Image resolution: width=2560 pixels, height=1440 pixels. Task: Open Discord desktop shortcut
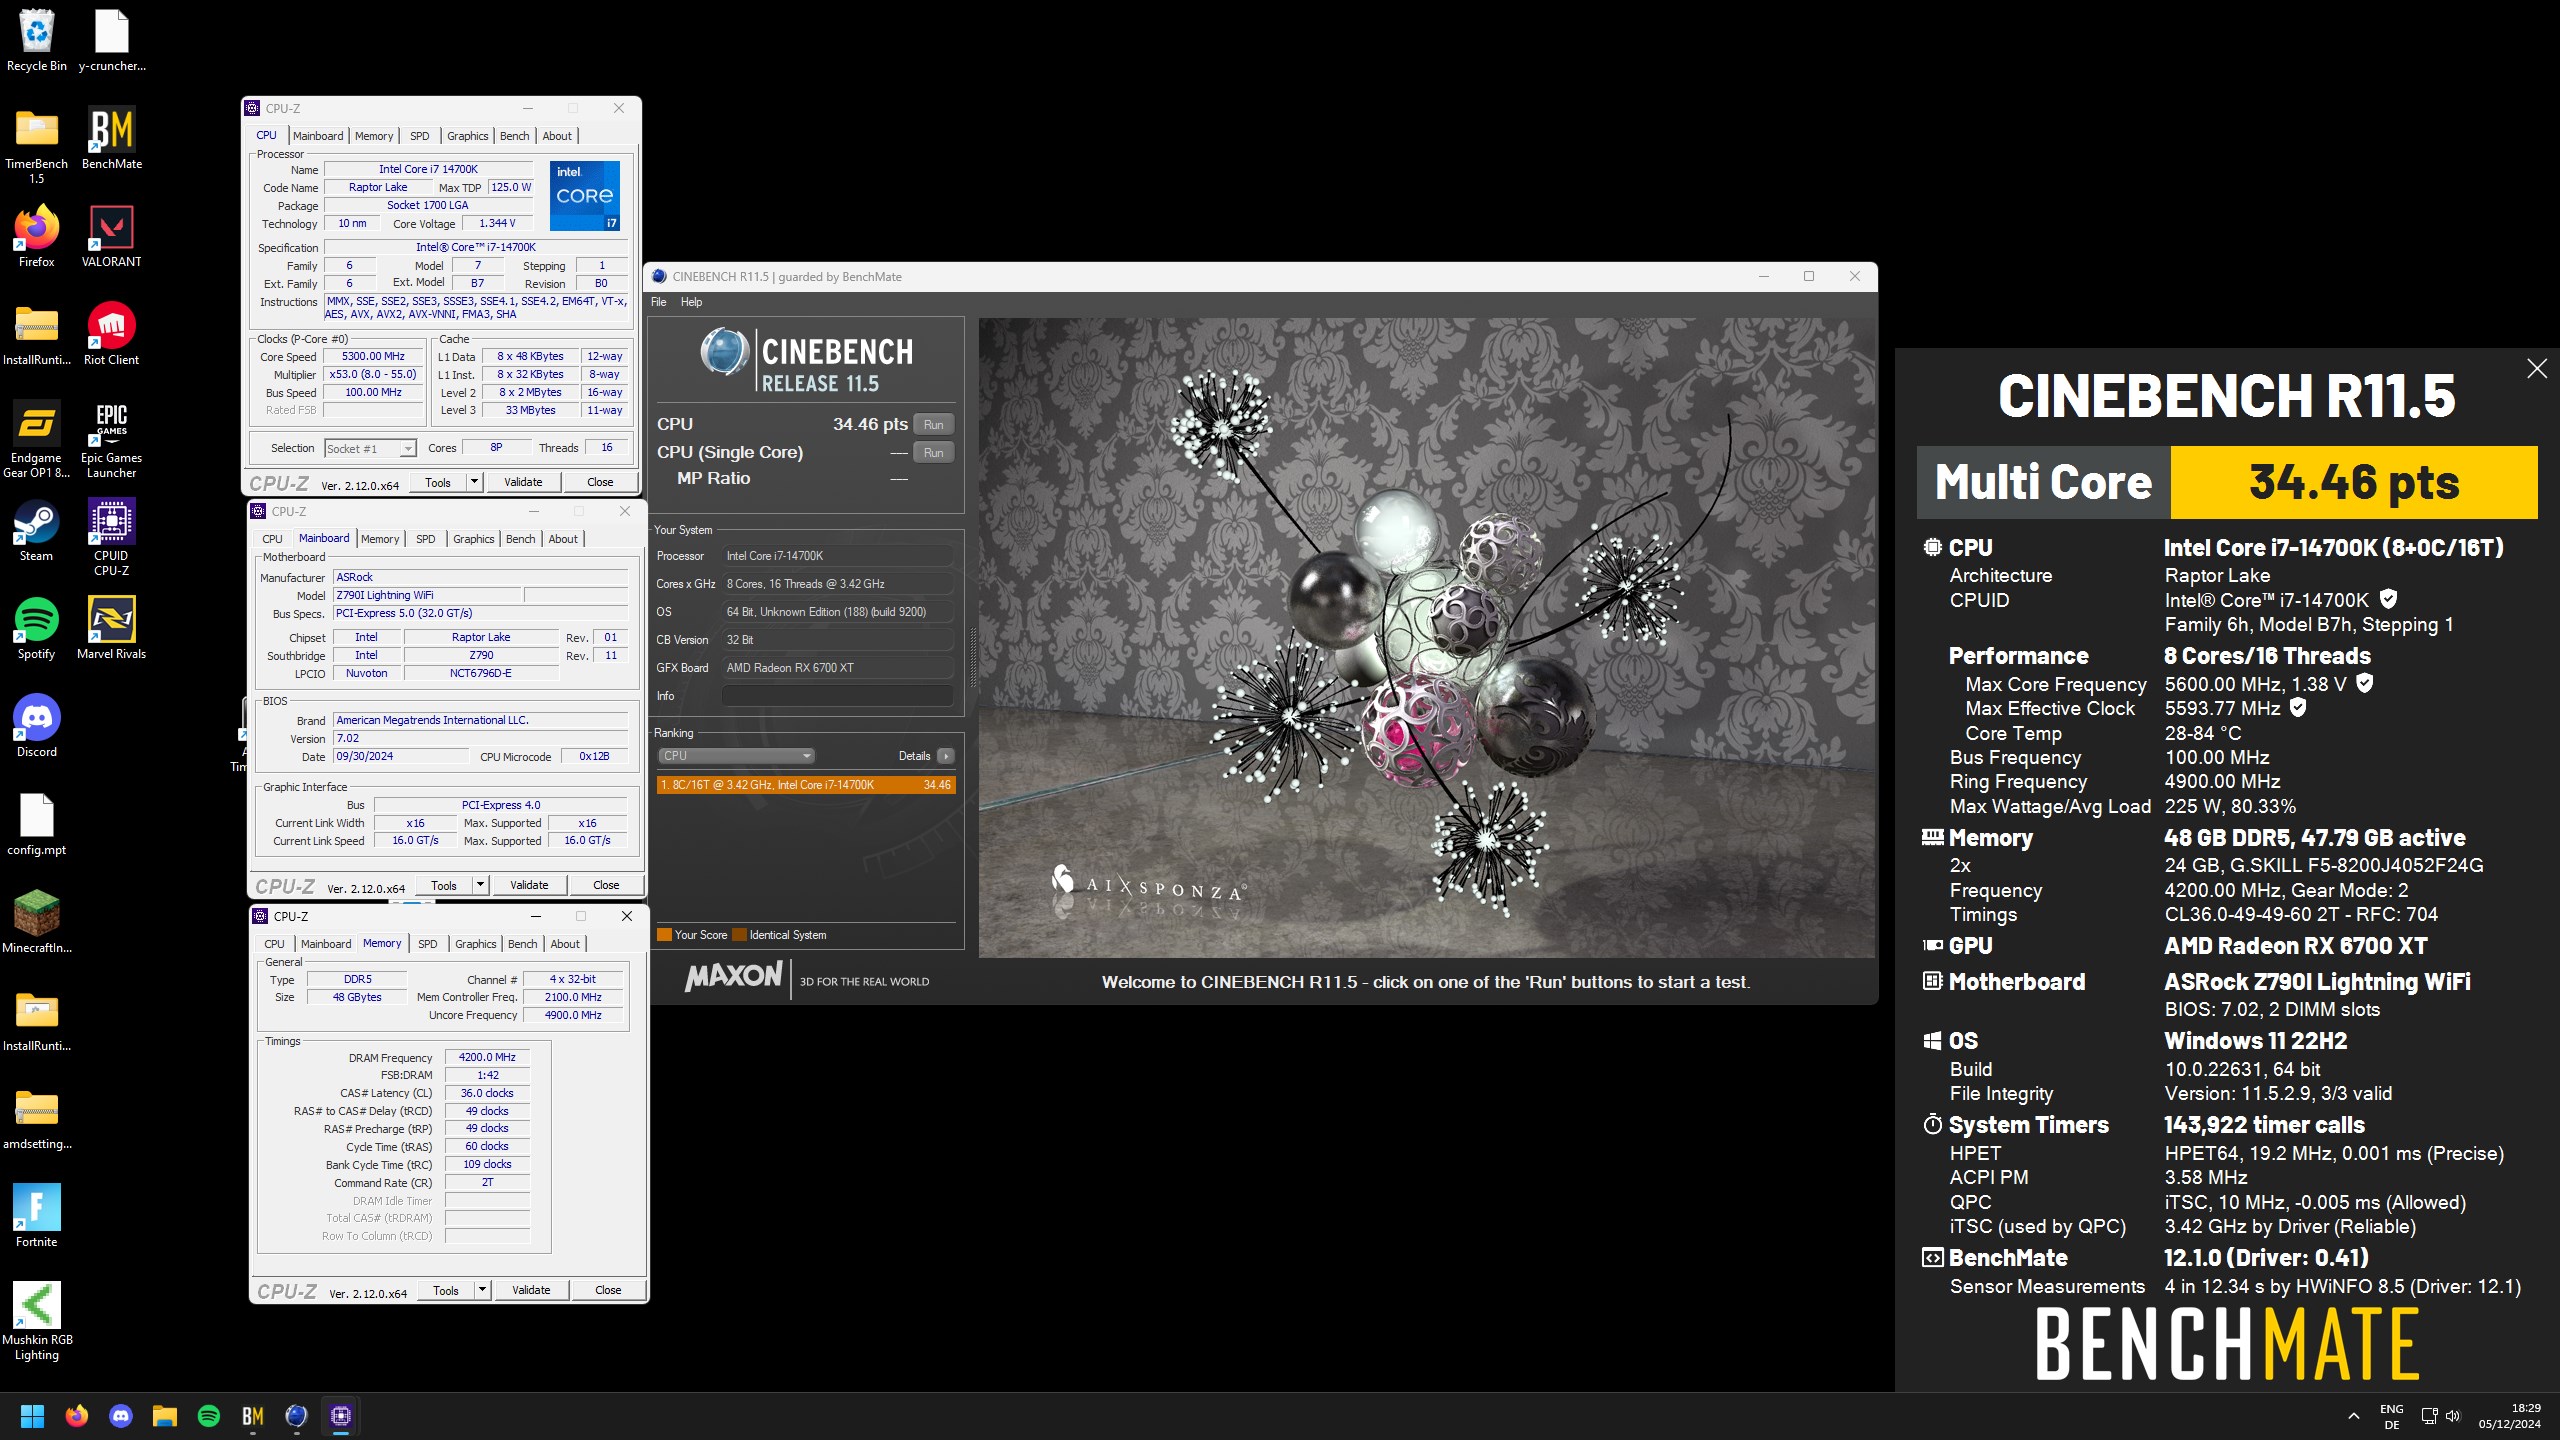point(37,726)
